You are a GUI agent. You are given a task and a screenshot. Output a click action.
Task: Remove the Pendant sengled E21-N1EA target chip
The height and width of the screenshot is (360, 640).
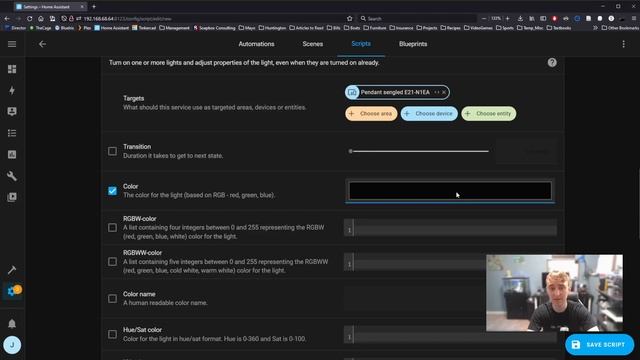pos(444,92)
